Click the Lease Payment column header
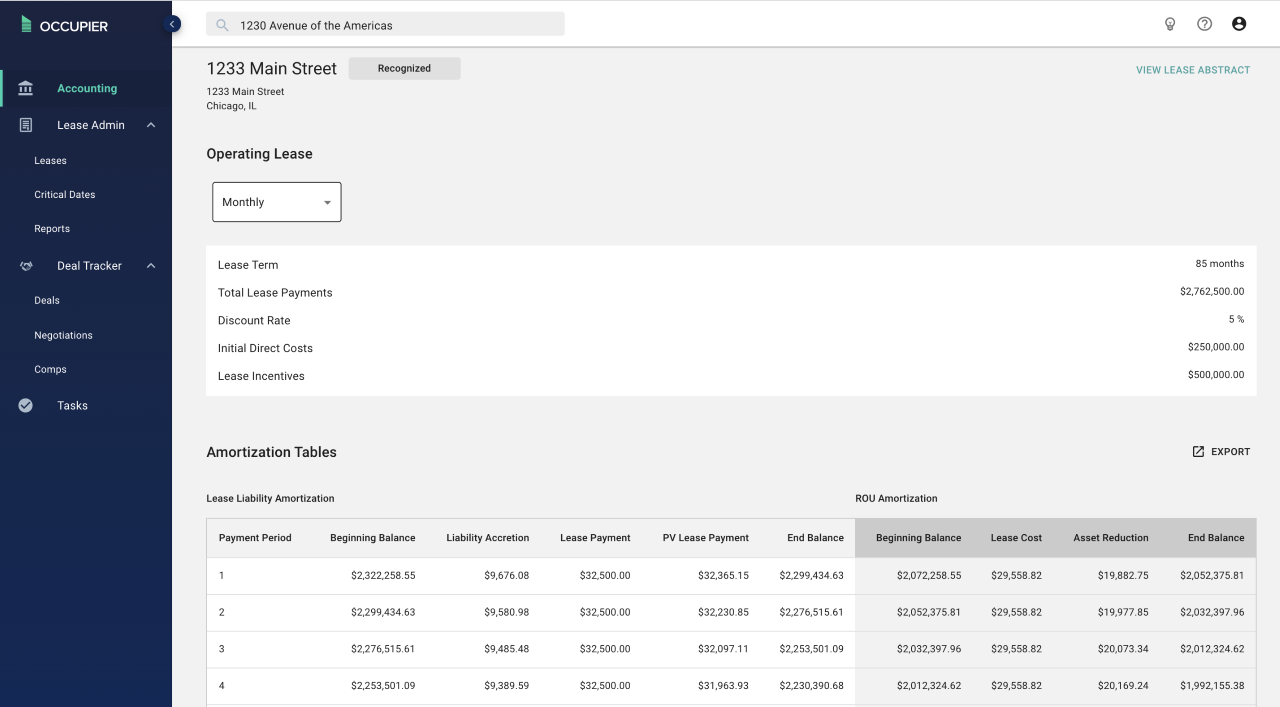Image resolution: width=1280 pixels, height=707 pixels. (595, 538)
